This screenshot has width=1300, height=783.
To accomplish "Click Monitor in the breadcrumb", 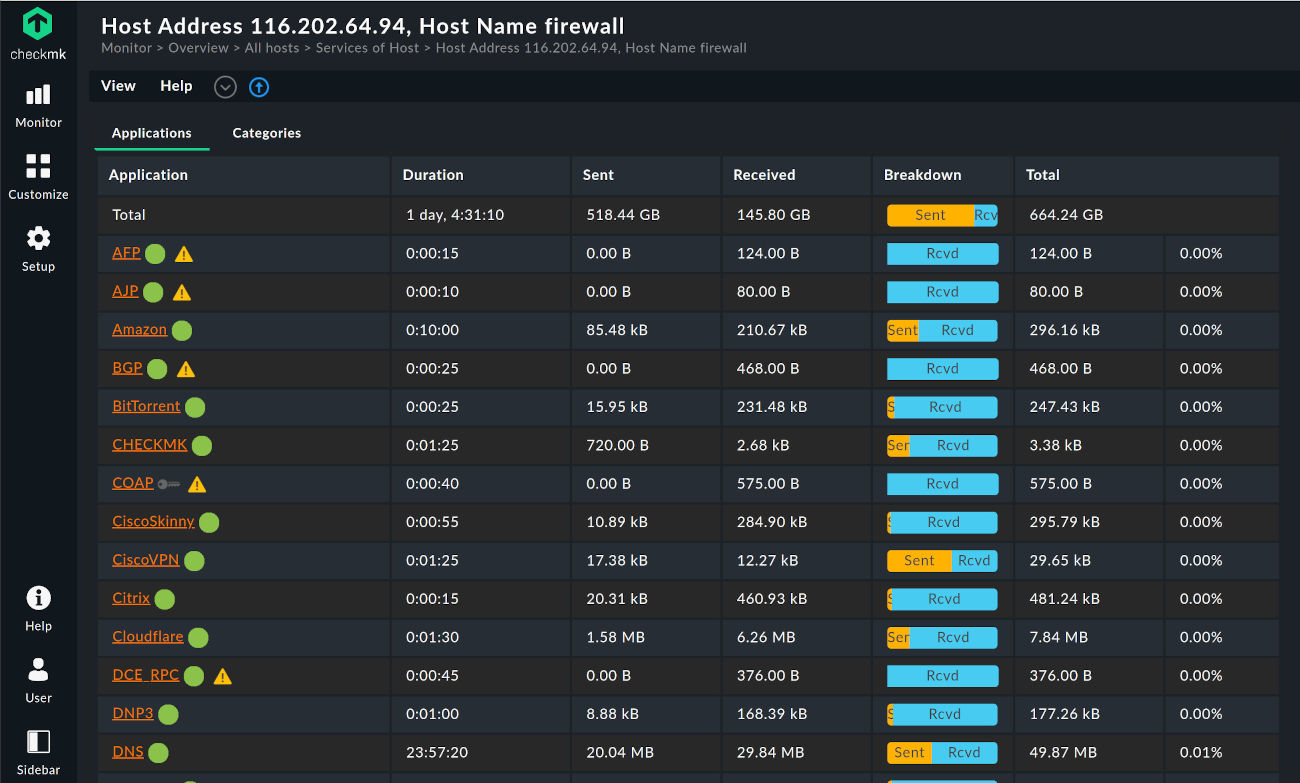I will coord(127,48).
